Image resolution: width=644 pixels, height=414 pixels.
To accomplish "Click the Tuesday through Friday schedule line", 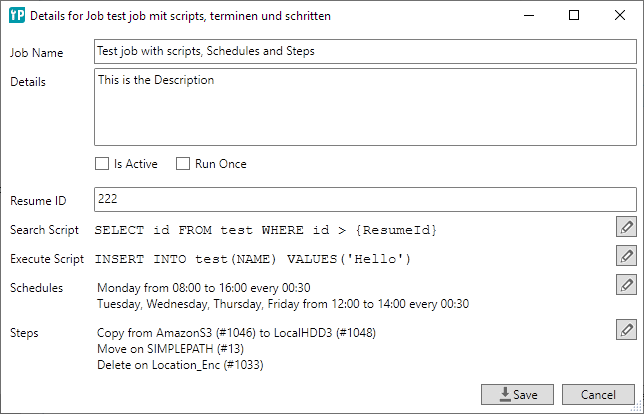I will 283,304.
